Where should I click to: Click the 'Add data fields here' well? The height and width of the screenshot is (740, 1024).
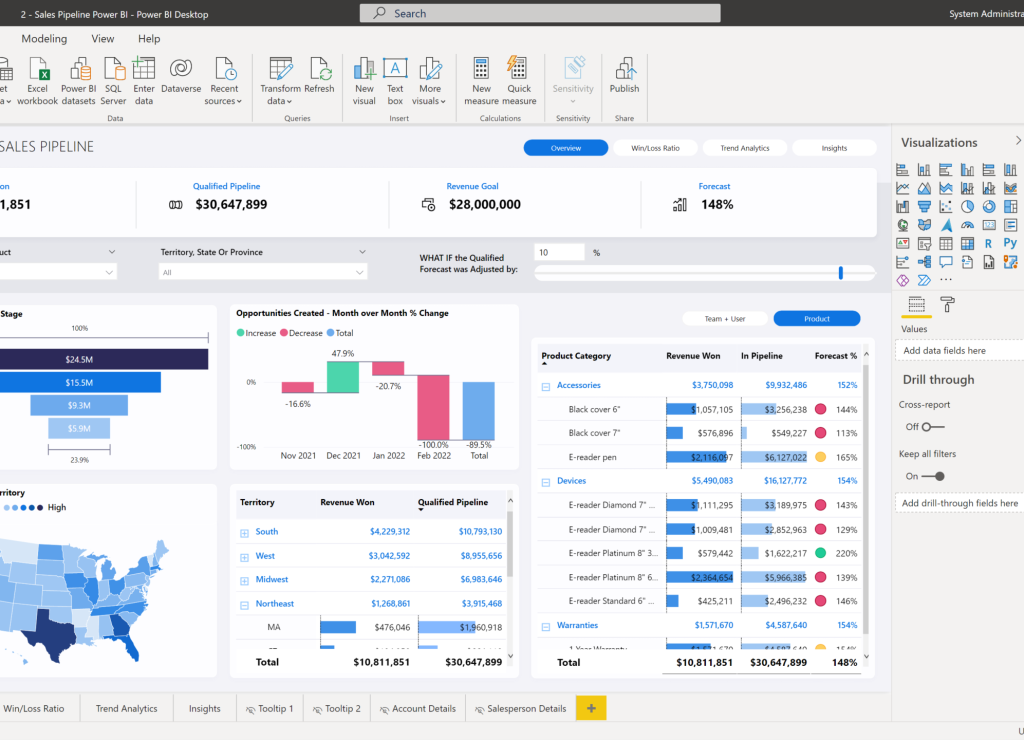click(959, 351)
